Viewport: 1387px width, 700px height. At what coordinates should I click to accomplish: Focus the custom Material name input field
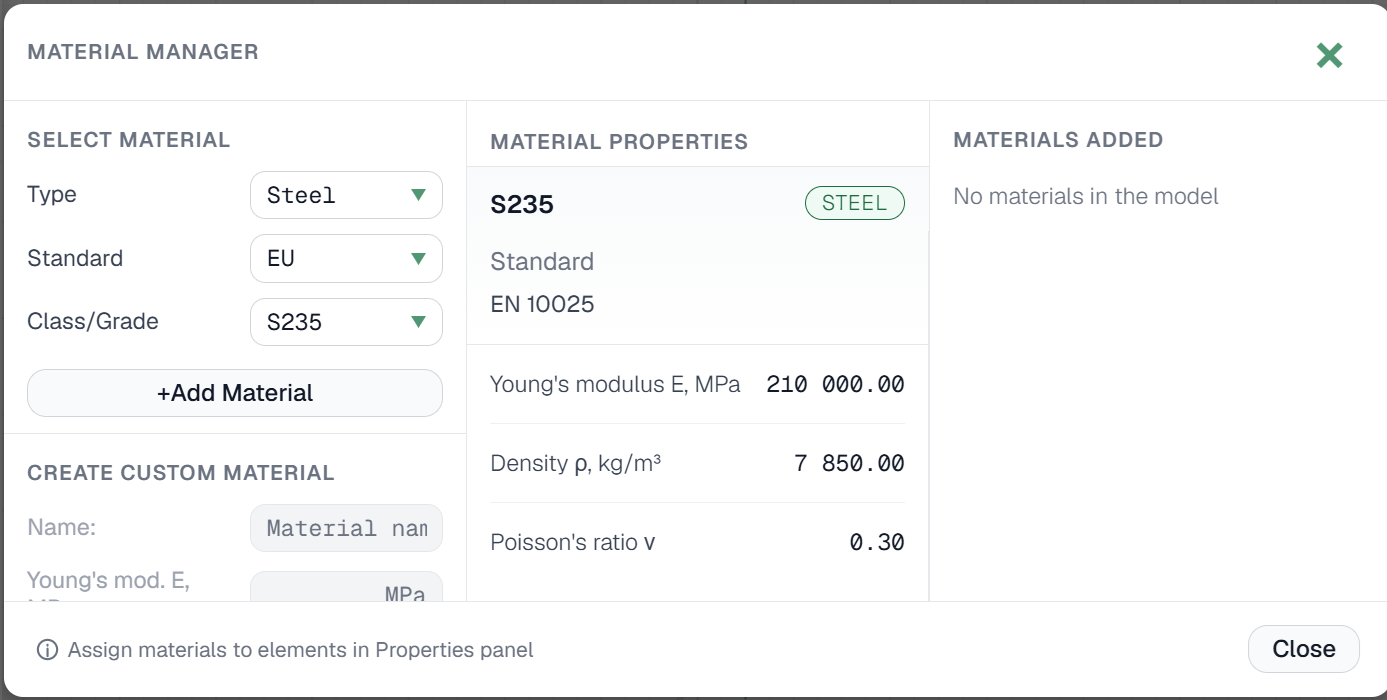tap(346, 528)
